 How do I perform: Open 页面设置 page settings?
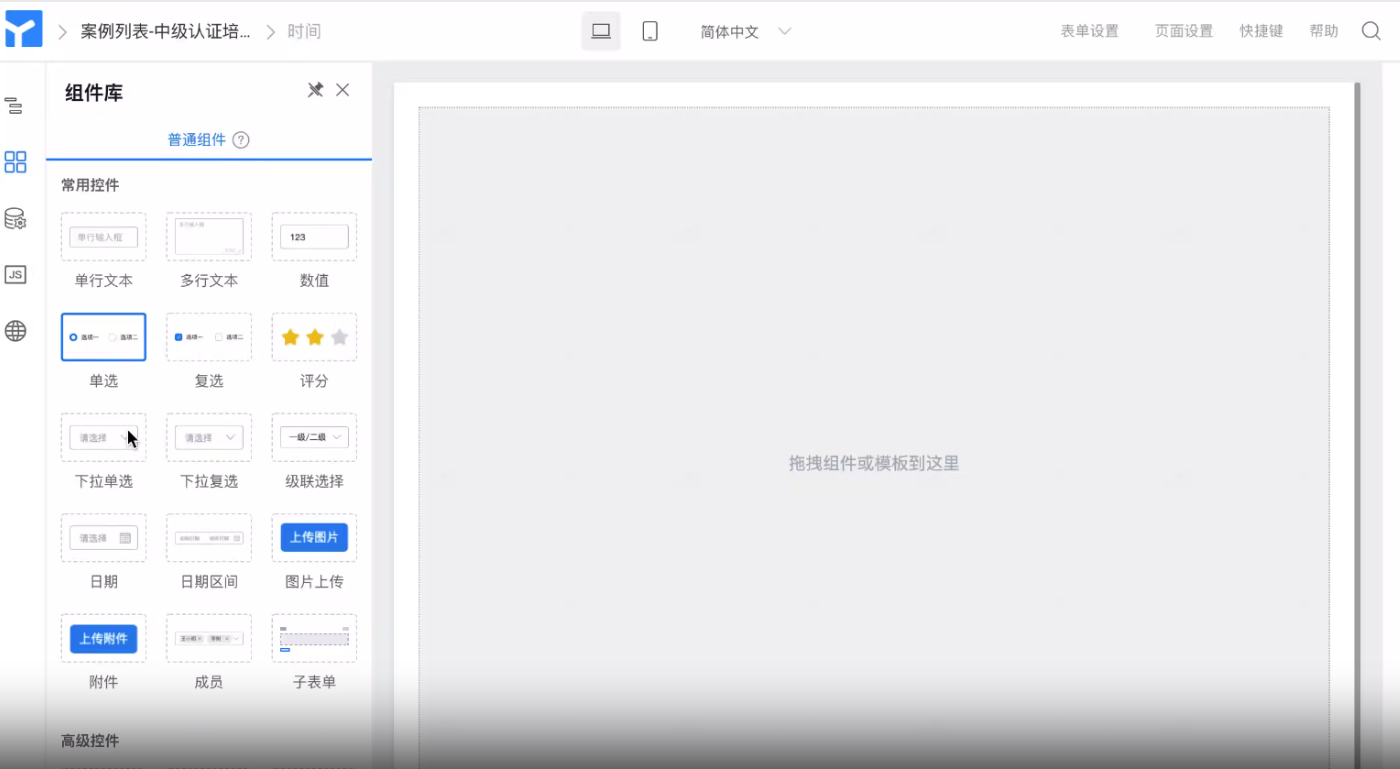(x=1184, y=31)
